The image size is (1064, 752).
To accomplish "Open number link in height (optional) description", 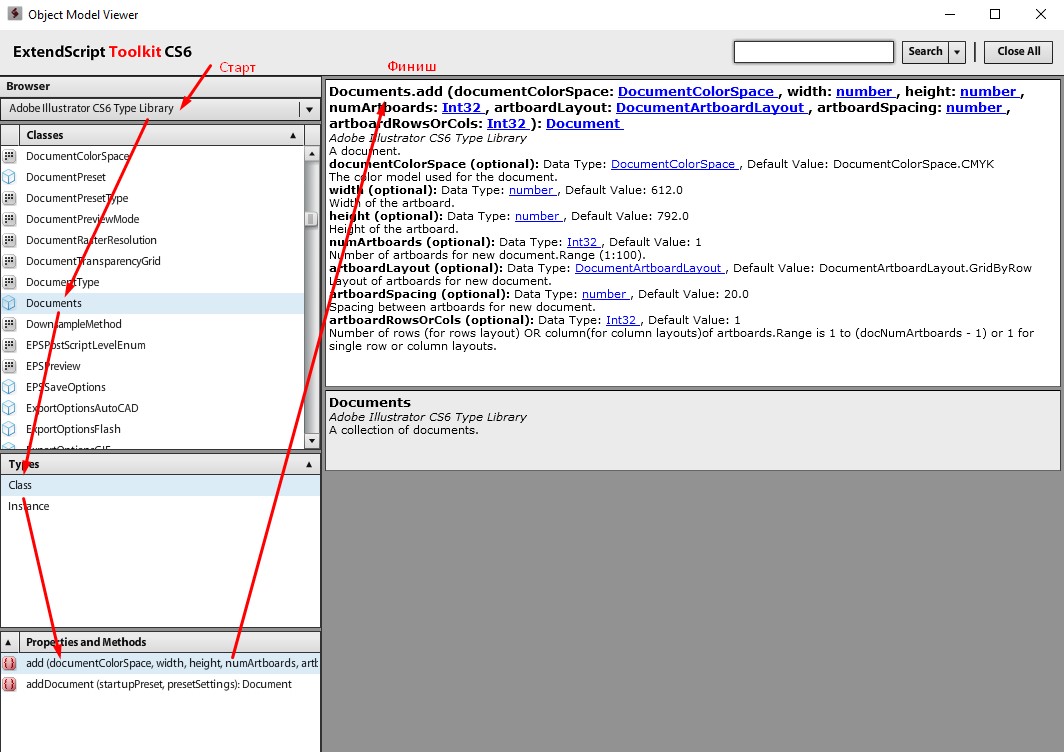I will 537,216.
